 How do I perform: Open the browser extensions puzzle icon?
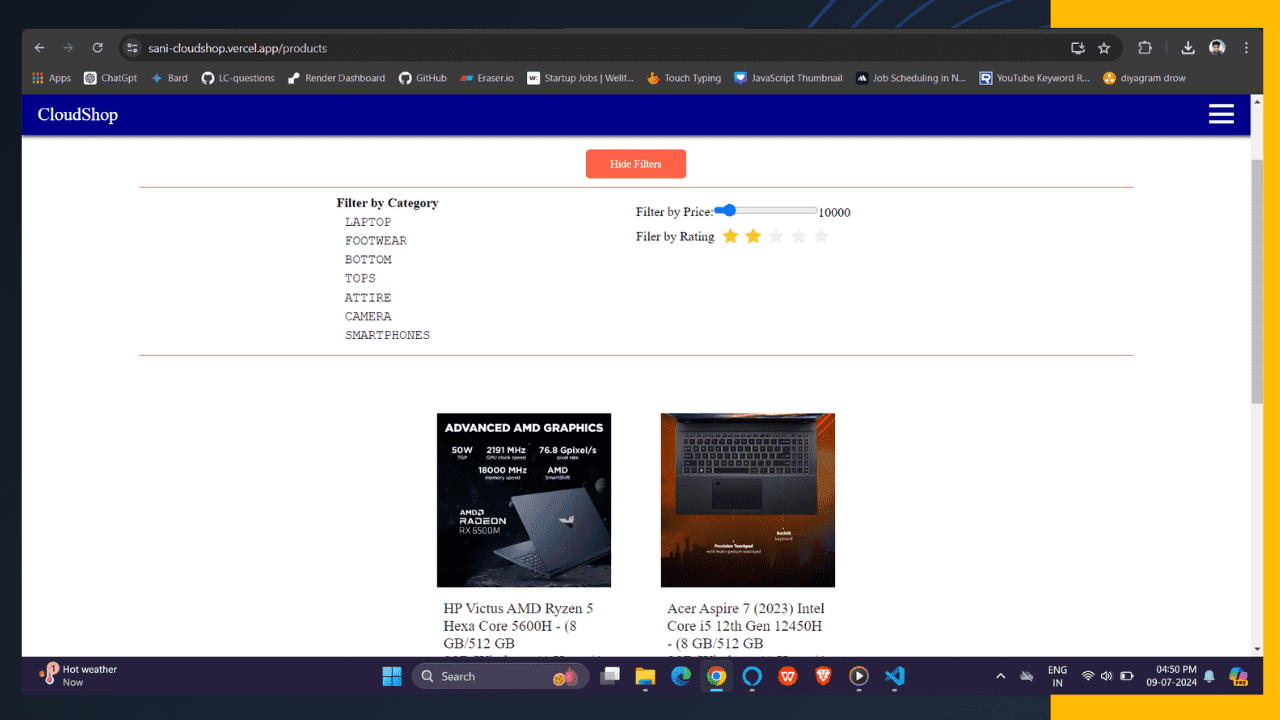point(1145,47)
